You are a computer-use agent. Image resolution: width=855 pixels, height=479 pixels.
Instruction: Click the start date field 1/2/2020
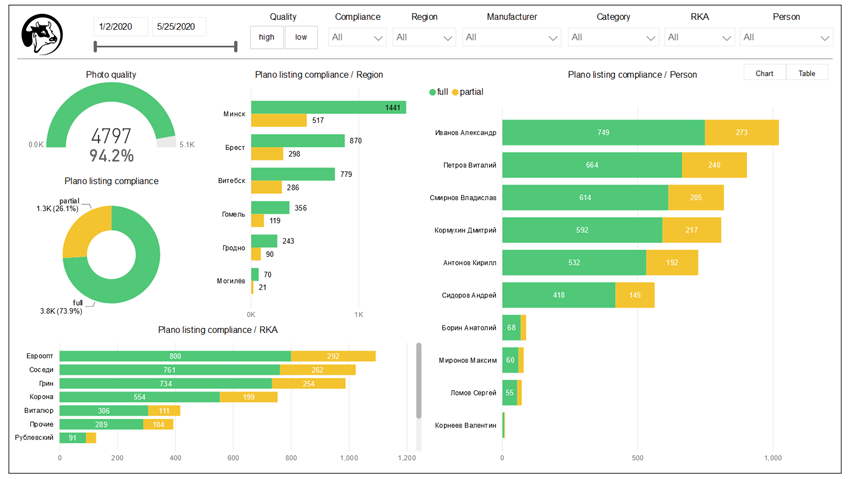coord(120,27)
